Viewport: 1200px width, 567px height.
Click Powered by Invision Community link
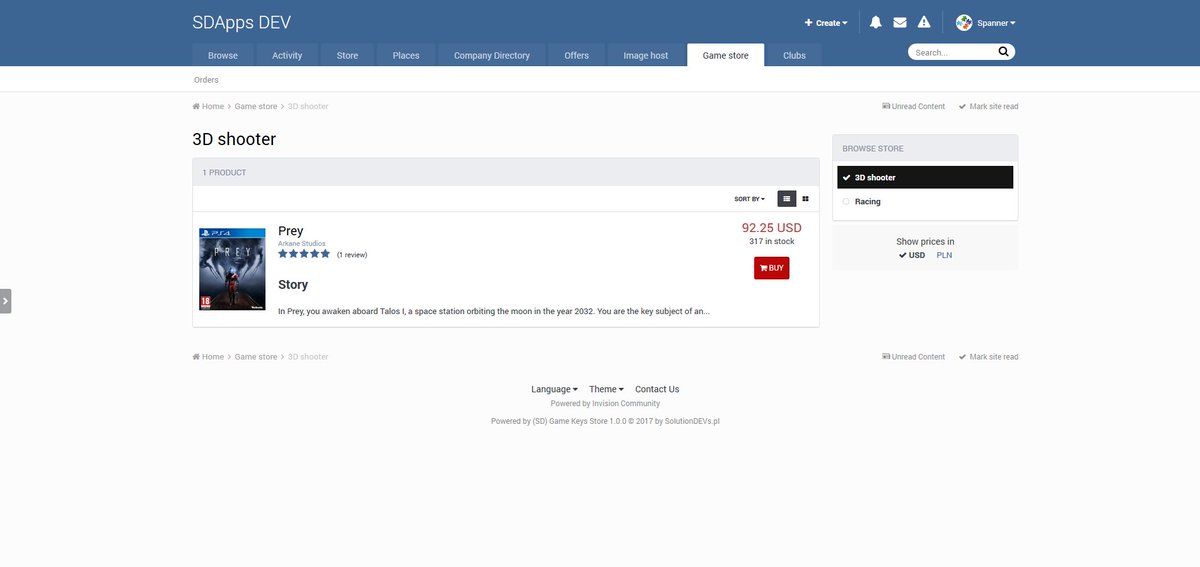605,403
